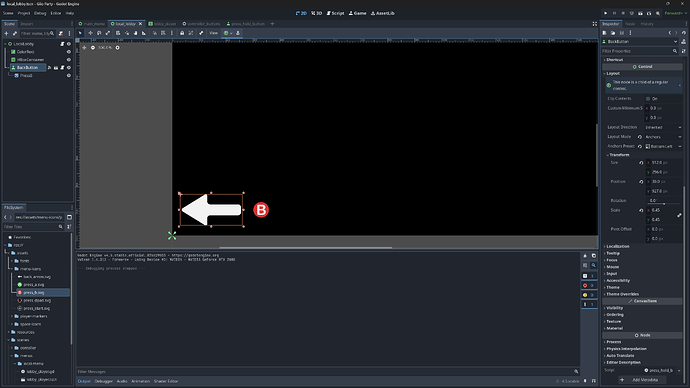Revert the Size property to default
Viewport: 690px width, 388px height.
[x=641, y=163]
